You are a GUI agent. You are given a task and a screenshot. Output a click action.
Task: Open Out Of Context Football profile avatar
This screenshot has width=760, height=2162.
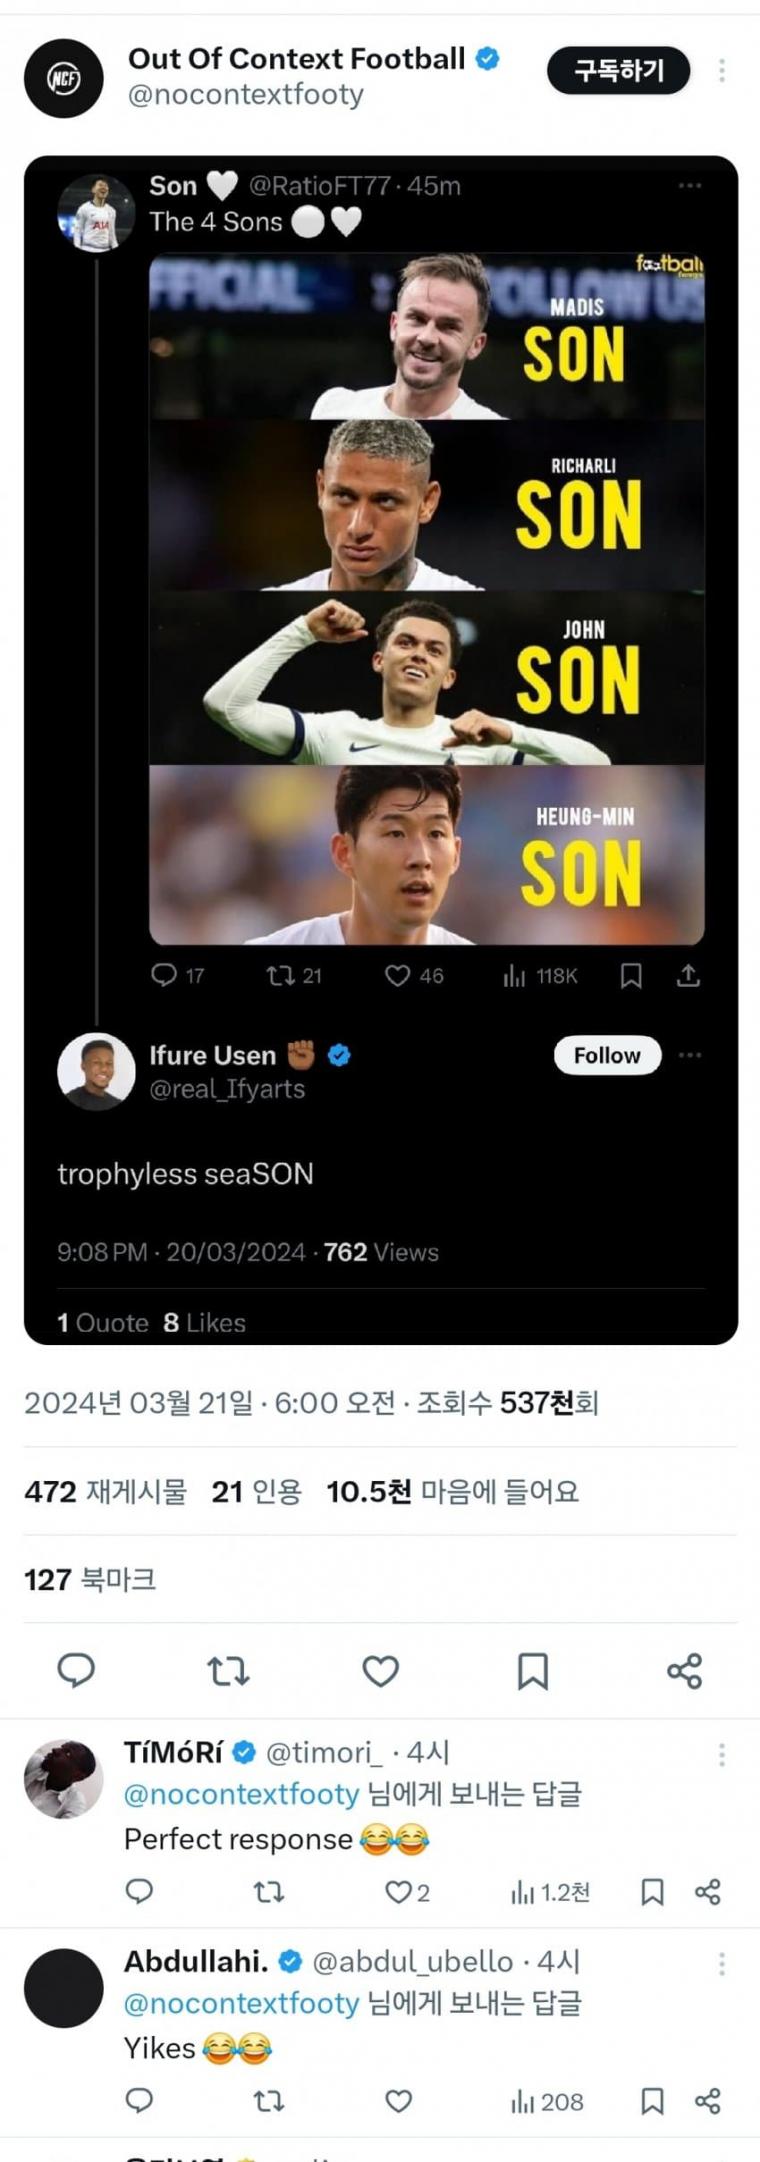(x=63, y=78)
